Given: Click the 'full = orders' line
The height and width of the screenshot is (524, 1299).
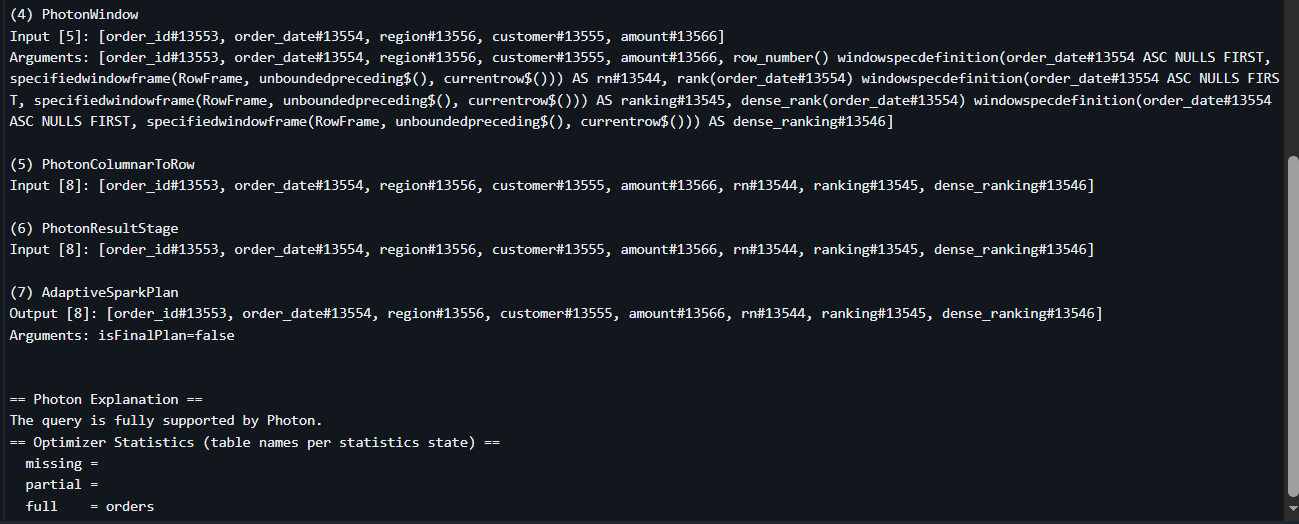Looking at the screenshot, I should click(x=90, y=506).
